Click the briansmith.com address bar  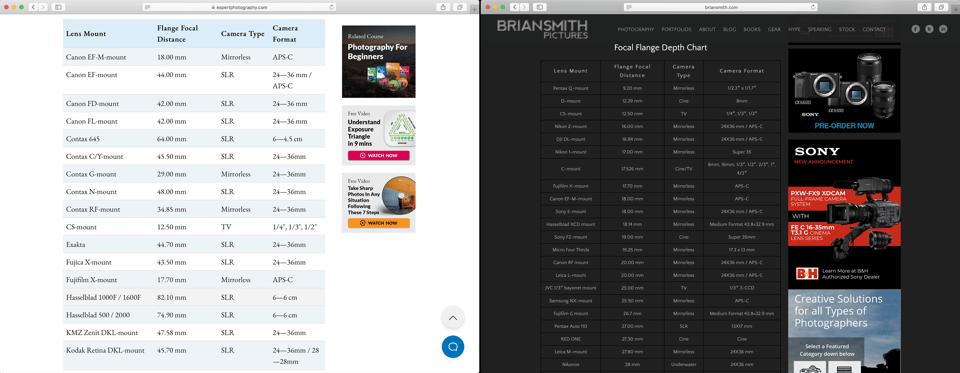(721, 7)
